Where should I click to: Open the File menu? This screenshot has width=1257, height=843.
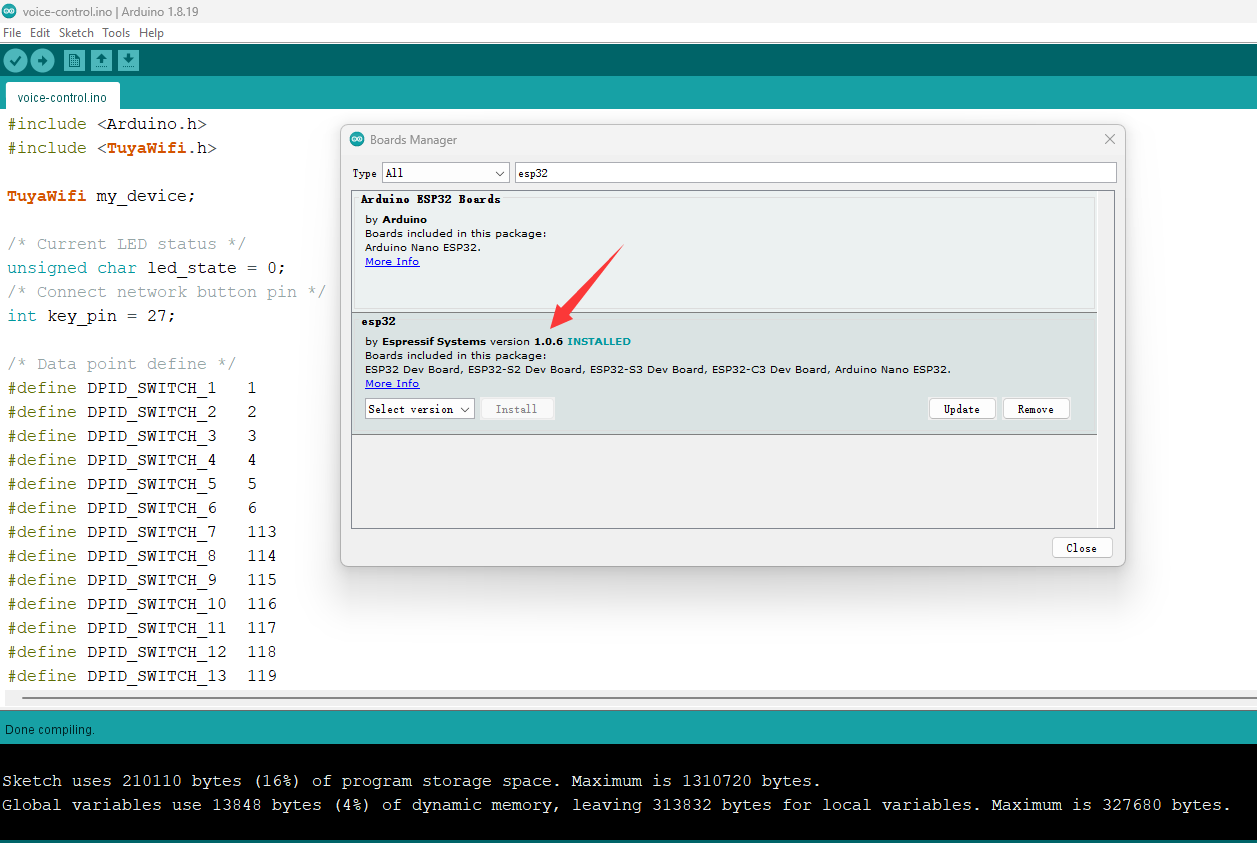coord(12,33)
